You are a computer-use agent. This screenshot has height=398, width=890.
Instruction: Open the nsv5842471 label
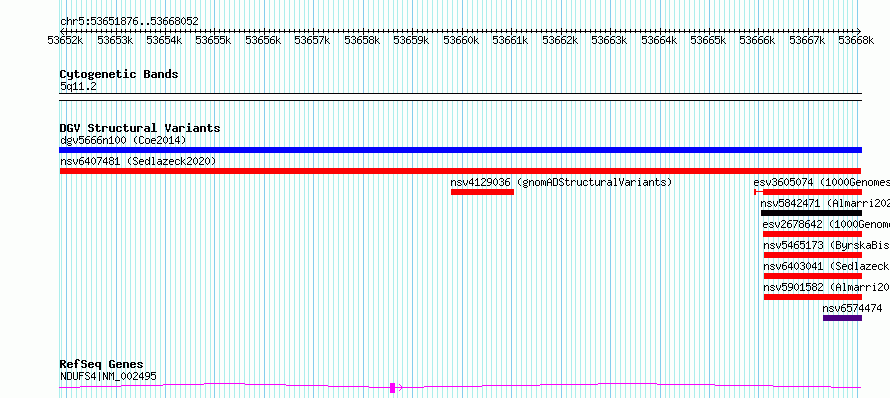[x=825, y=203]
